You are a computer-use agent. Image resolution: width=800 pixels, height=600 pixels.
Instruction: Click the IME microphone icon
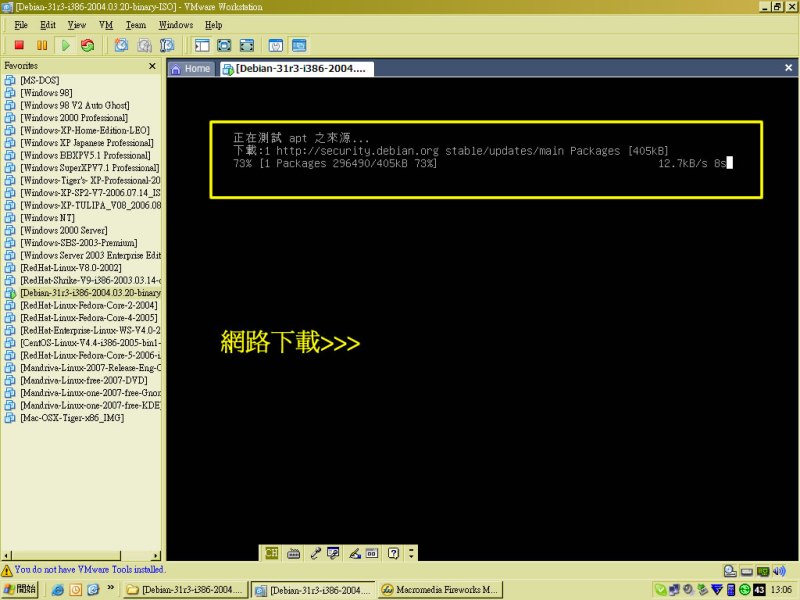pyautogui.click(x=315, y=553)
